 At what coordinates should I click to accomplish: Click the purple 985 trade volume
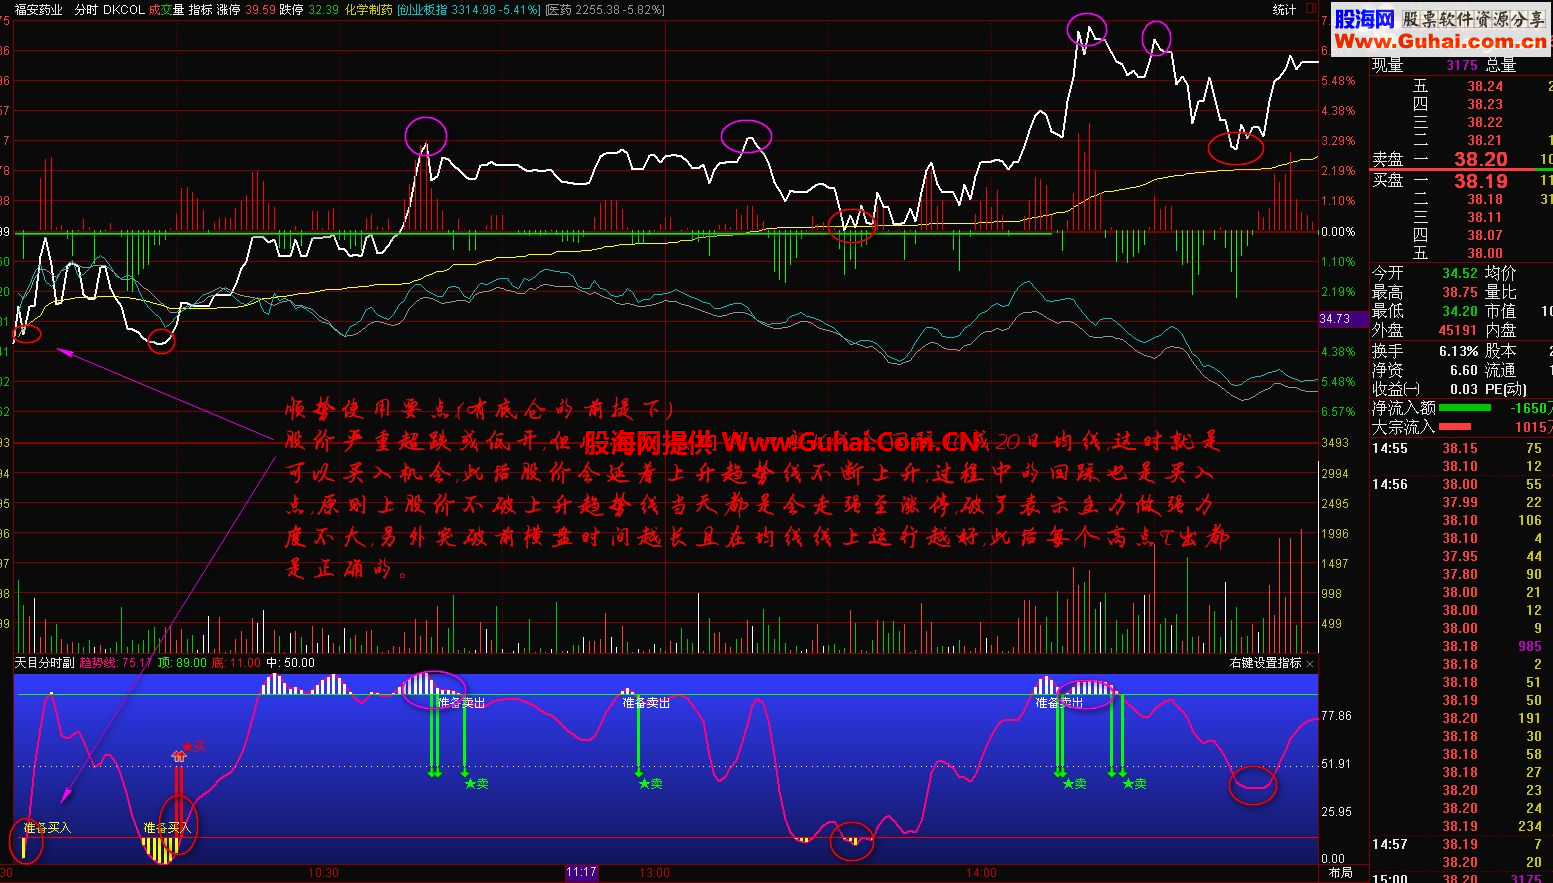coord(1530,647)
